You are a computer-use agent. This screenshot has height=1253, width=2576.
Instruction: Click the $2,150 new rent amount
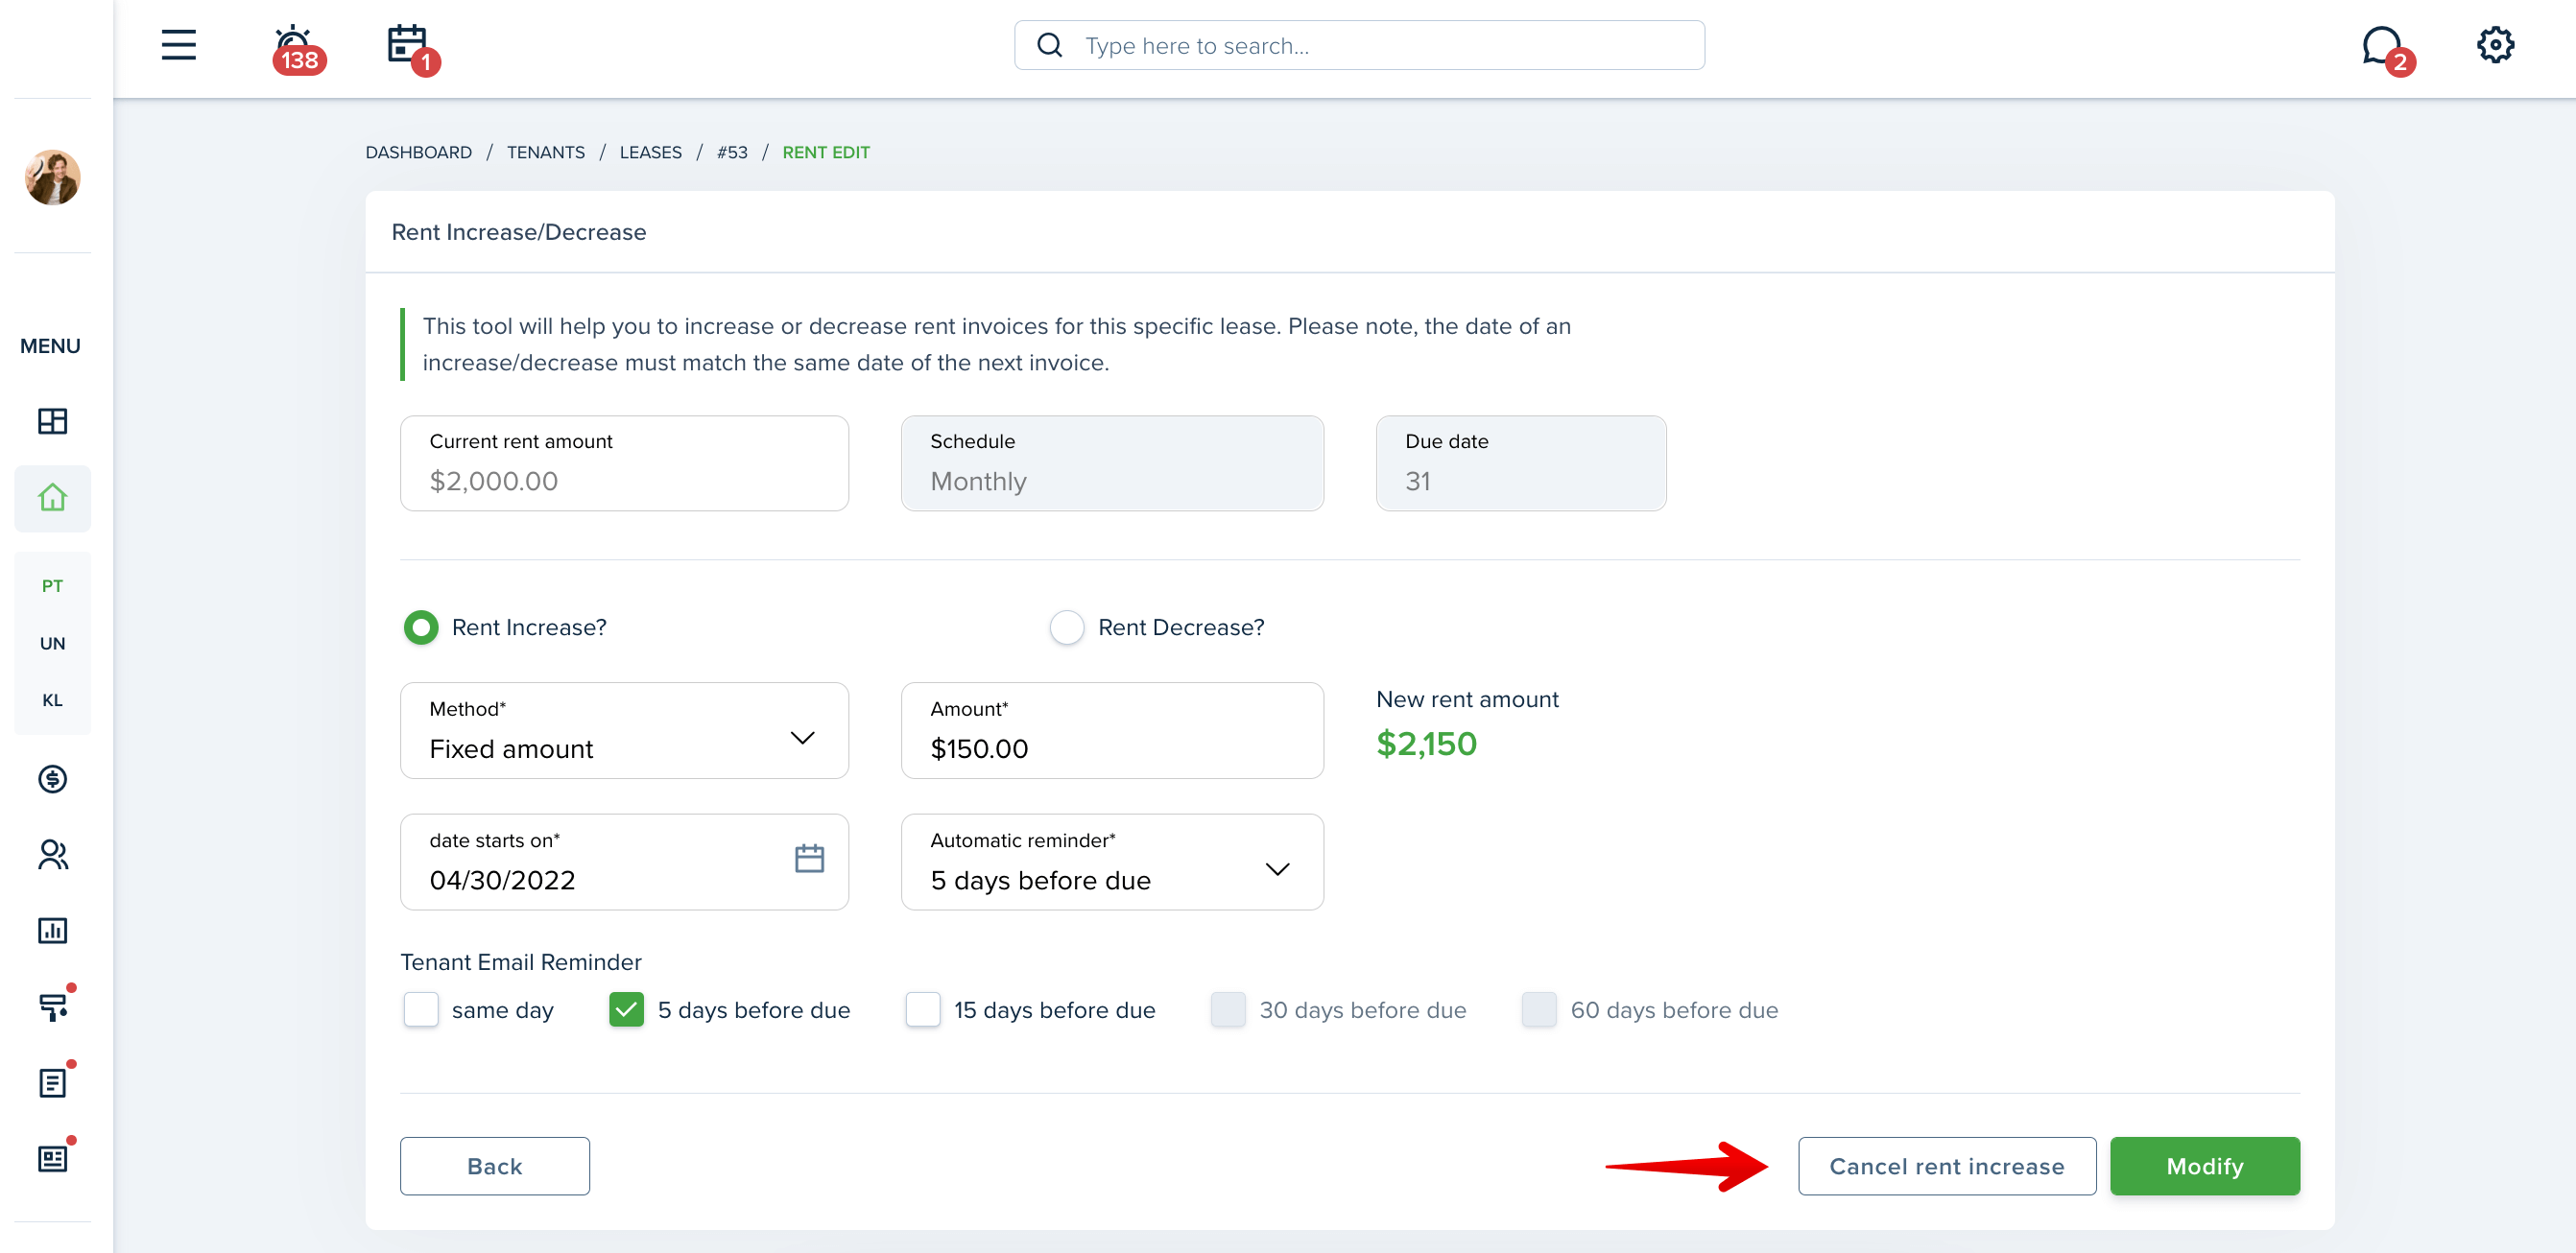tap(1426, 743)
